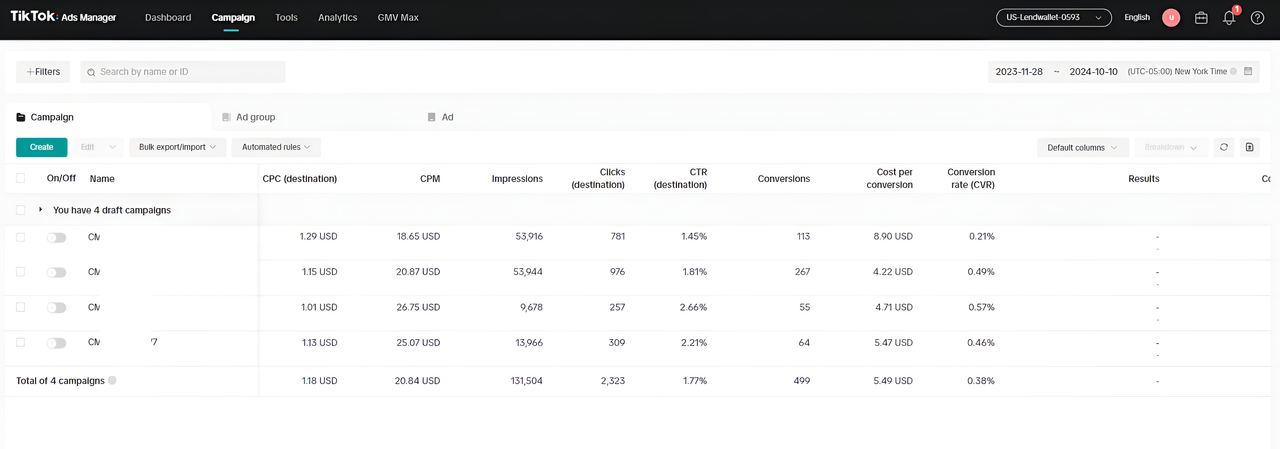Image resolution: width=1280 pixels, height=449 pixels.
Task: Click the Ad tab icon
Action: 432,117
